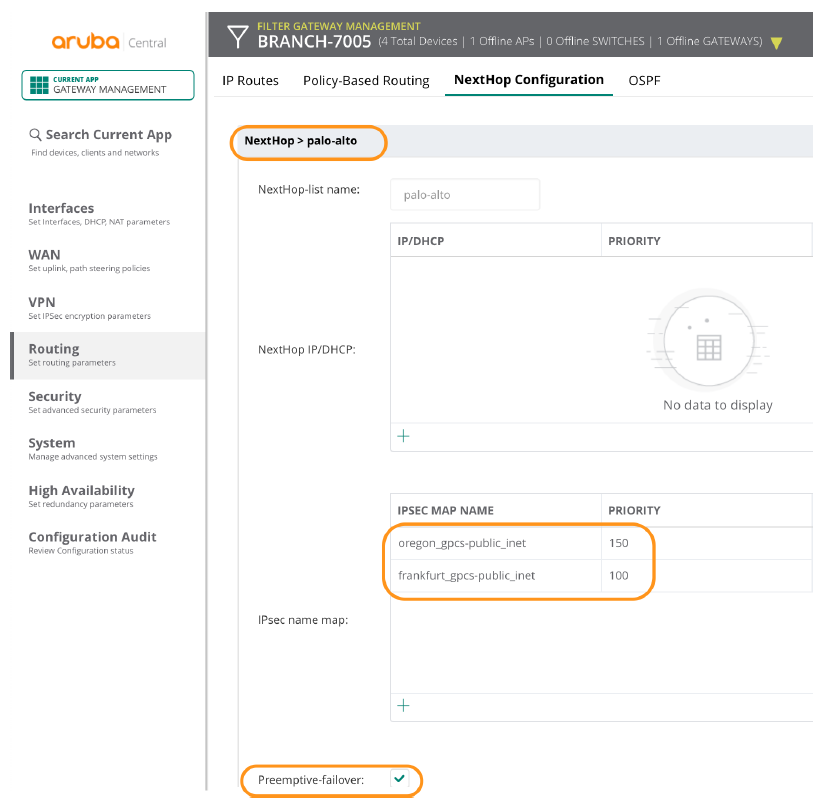Viewport: 835px width, 807px height.
Task: Switch to the IP Routes tab
Action: coord(250,80)
